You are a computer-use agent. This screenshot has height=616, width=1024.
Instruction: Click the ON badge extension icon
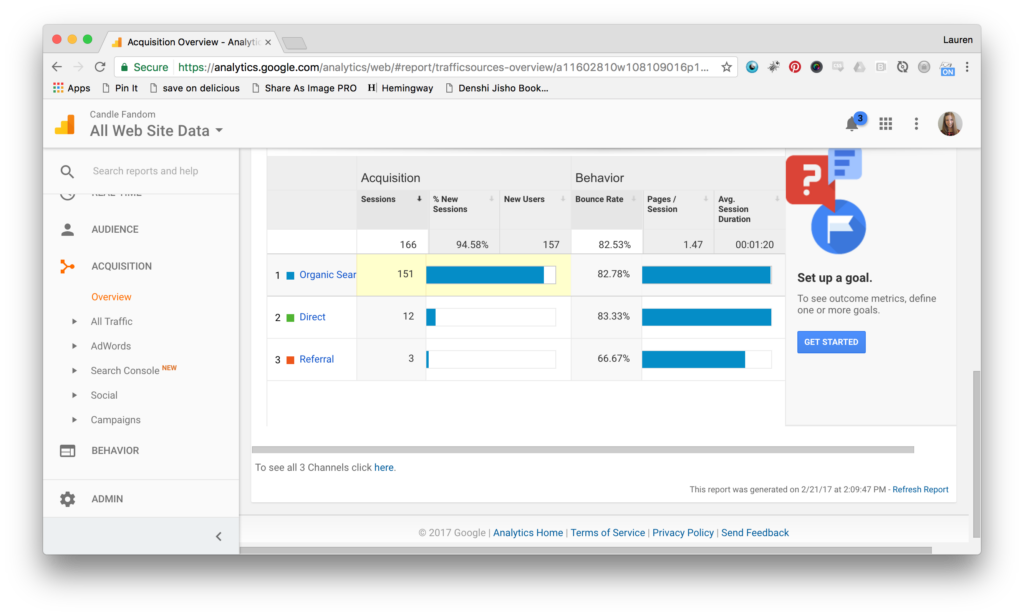coord(947,68)
